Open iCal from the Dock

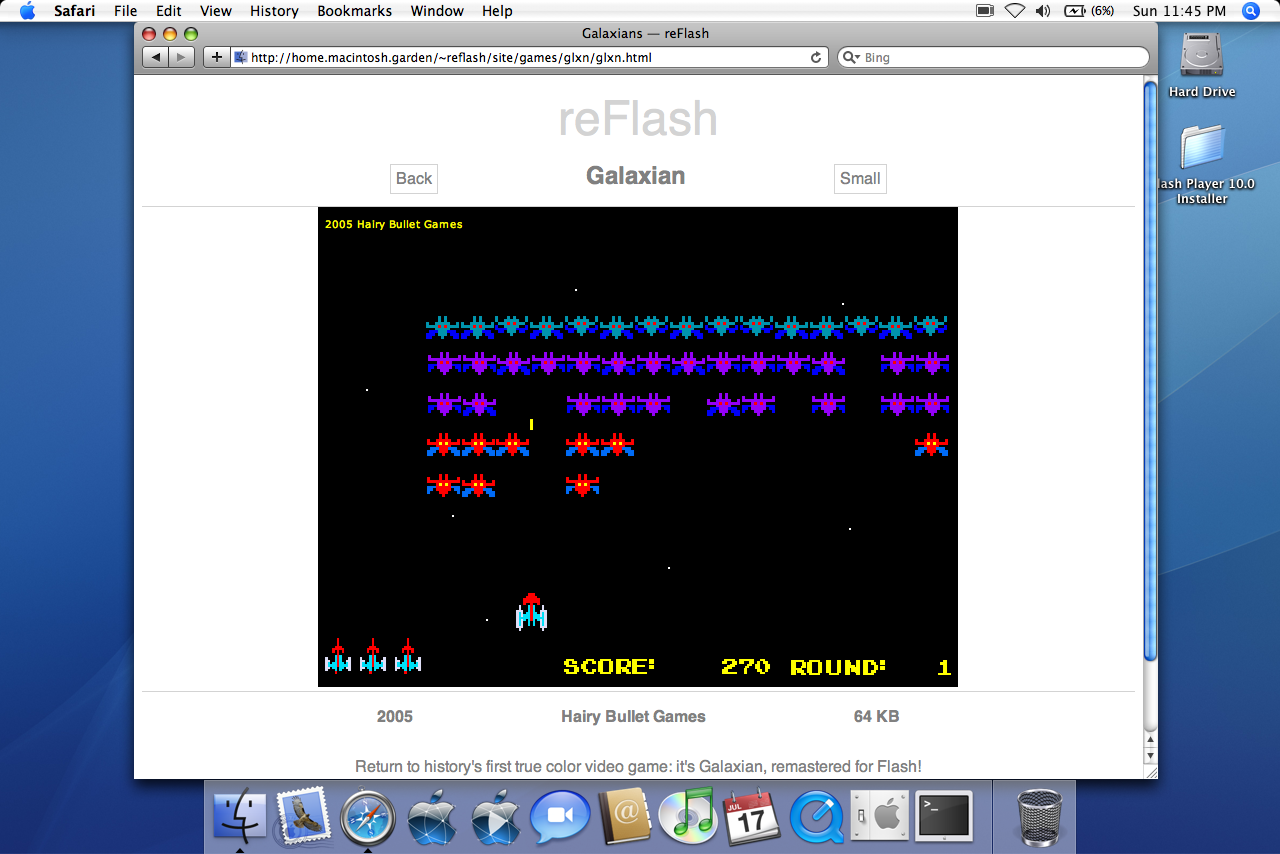(x=751, y=817)
